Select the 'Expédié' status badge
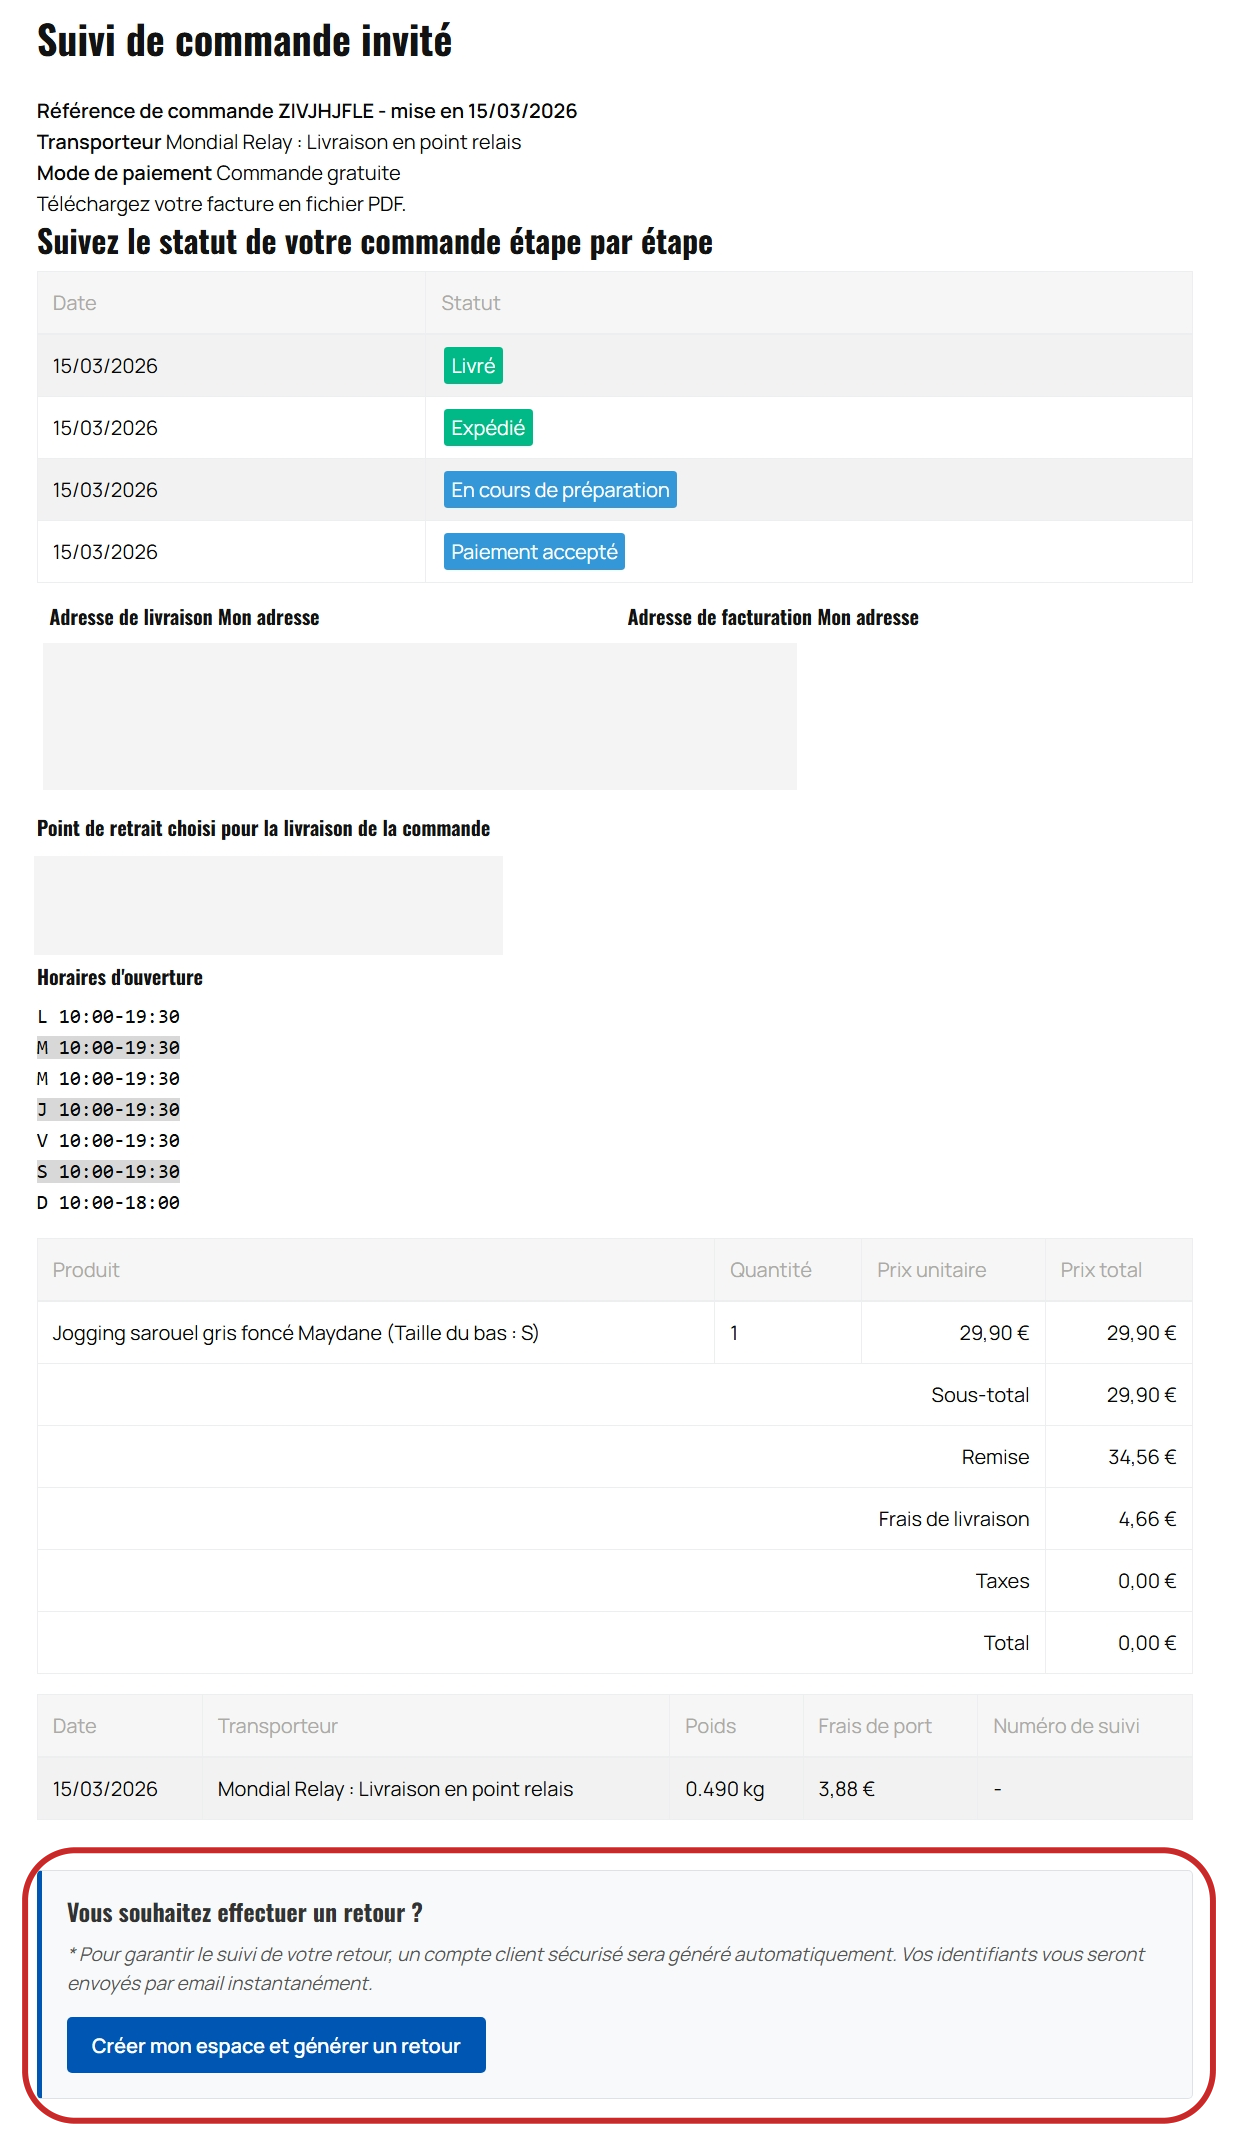This screenshot has height=2134, width=1249. tap(490, 427)
